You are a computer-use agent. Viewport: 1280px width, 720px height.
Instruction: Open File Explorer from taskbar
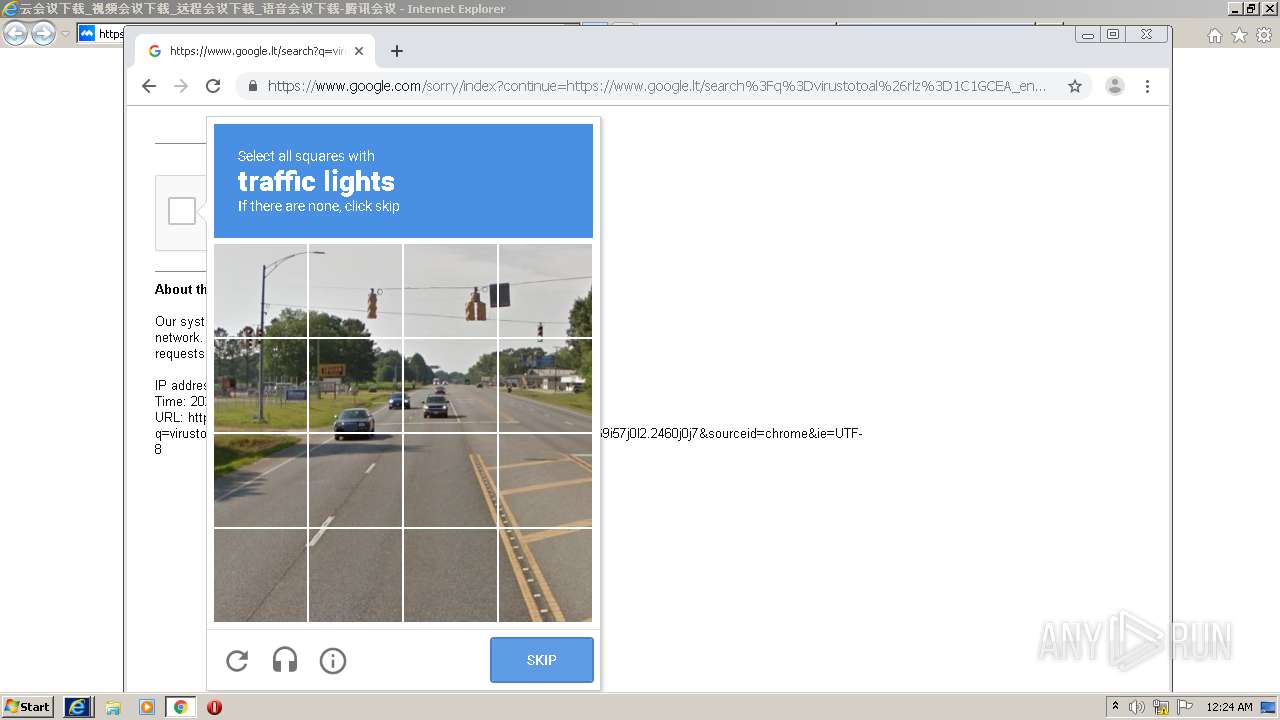[113, 707]
